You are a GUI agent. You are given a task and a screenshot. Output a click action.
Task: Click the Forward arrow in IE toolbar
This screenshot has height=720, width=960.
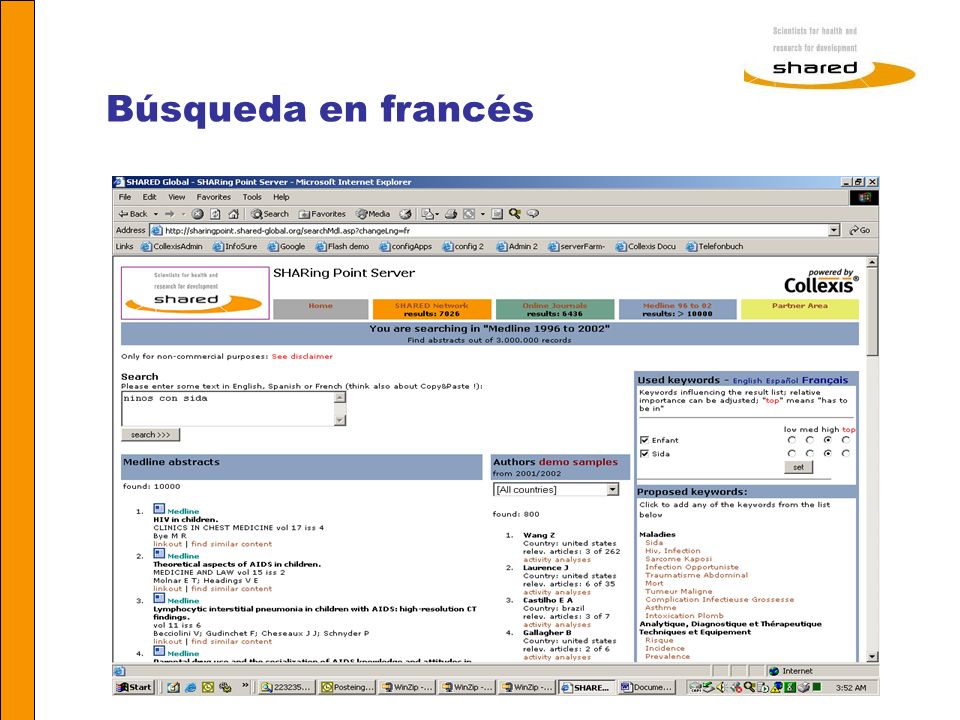pyautogui.click(x=170, y=214)
